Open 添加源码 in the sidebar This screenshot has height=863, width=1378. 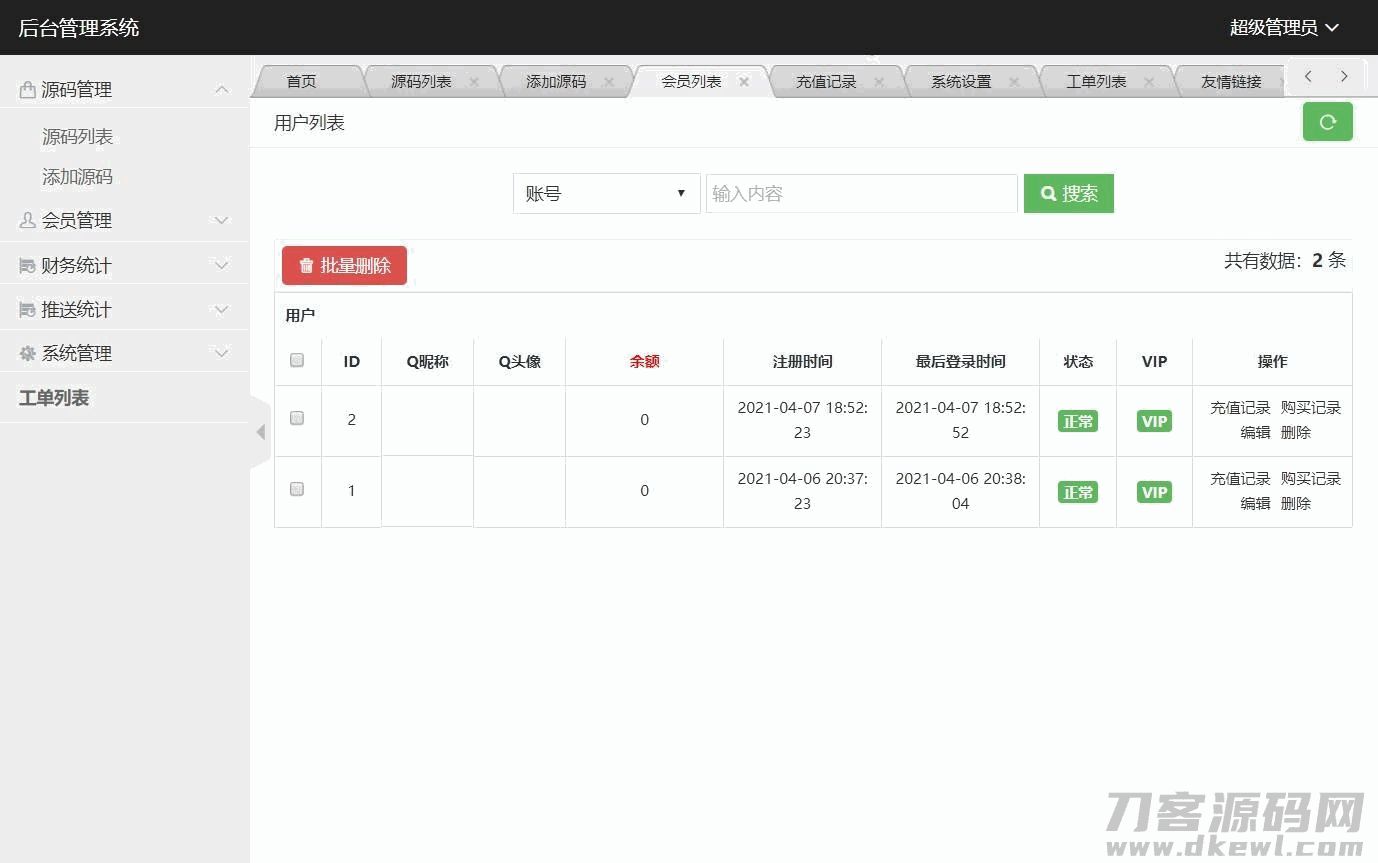tap(77, 177)
